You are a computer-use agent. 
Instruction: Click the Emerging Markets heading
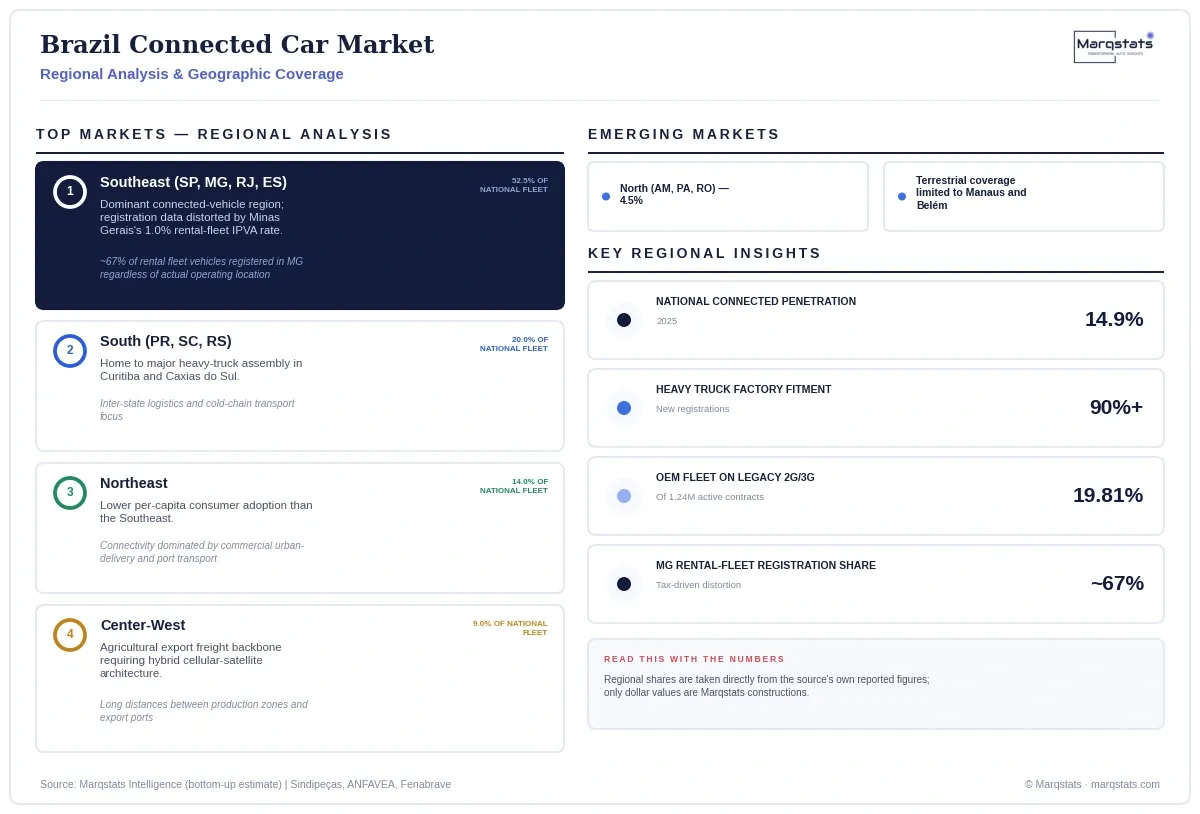(684, 134)
